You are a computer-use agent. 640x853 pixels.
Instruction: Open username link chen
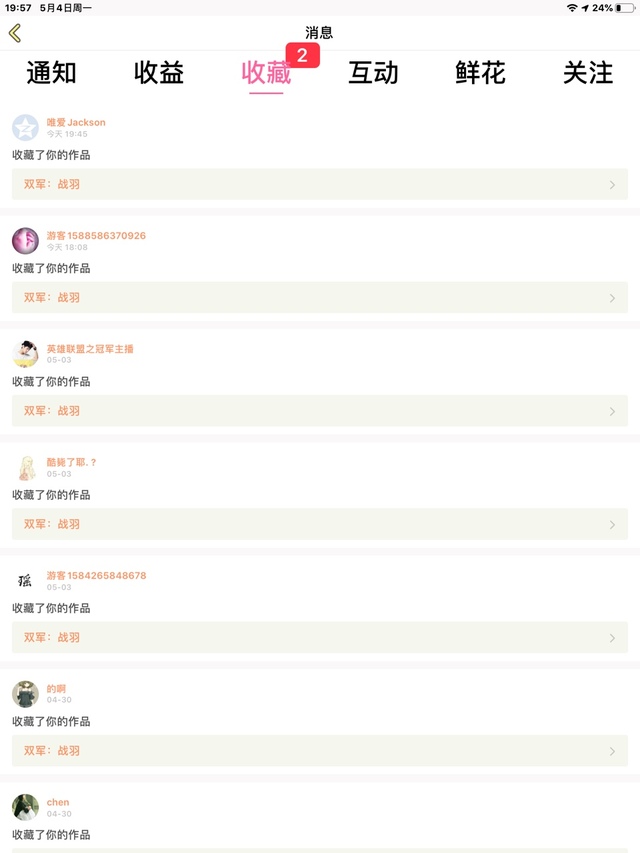point(58,802)
